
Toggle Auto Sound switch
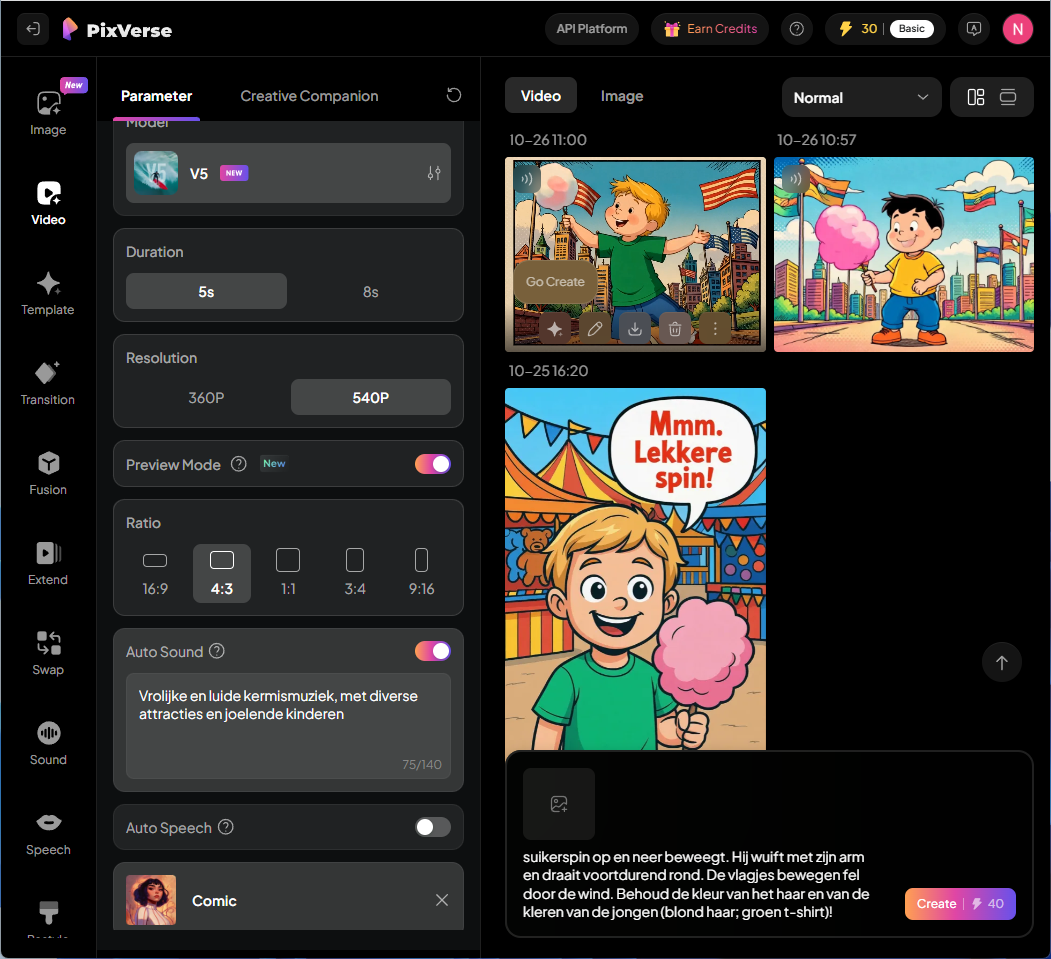click(x=432, y=651)
